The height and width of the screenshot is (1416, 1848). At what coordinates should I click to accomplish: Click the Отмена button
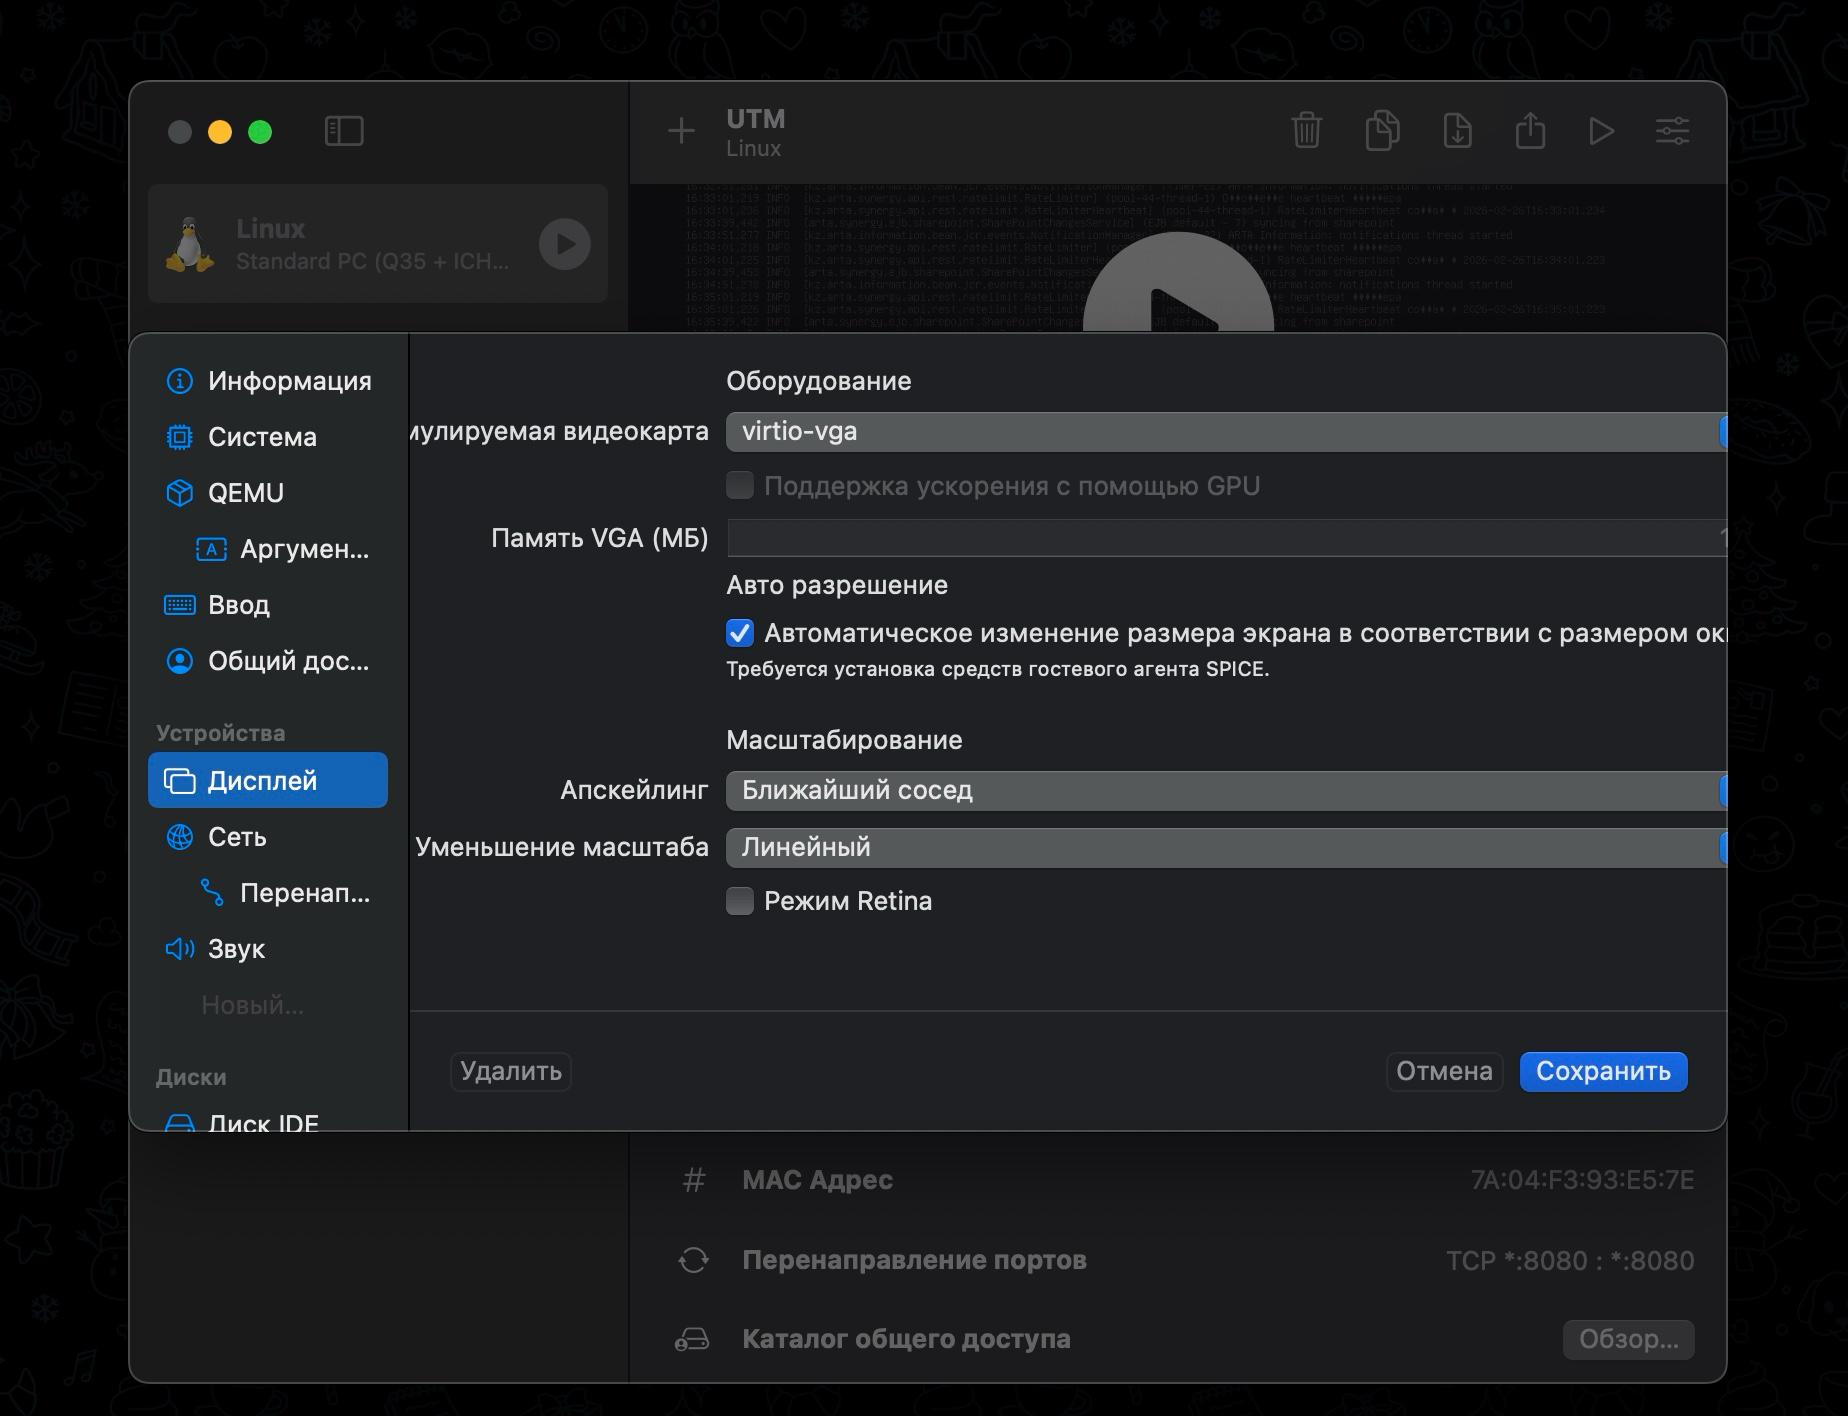1444,1071
